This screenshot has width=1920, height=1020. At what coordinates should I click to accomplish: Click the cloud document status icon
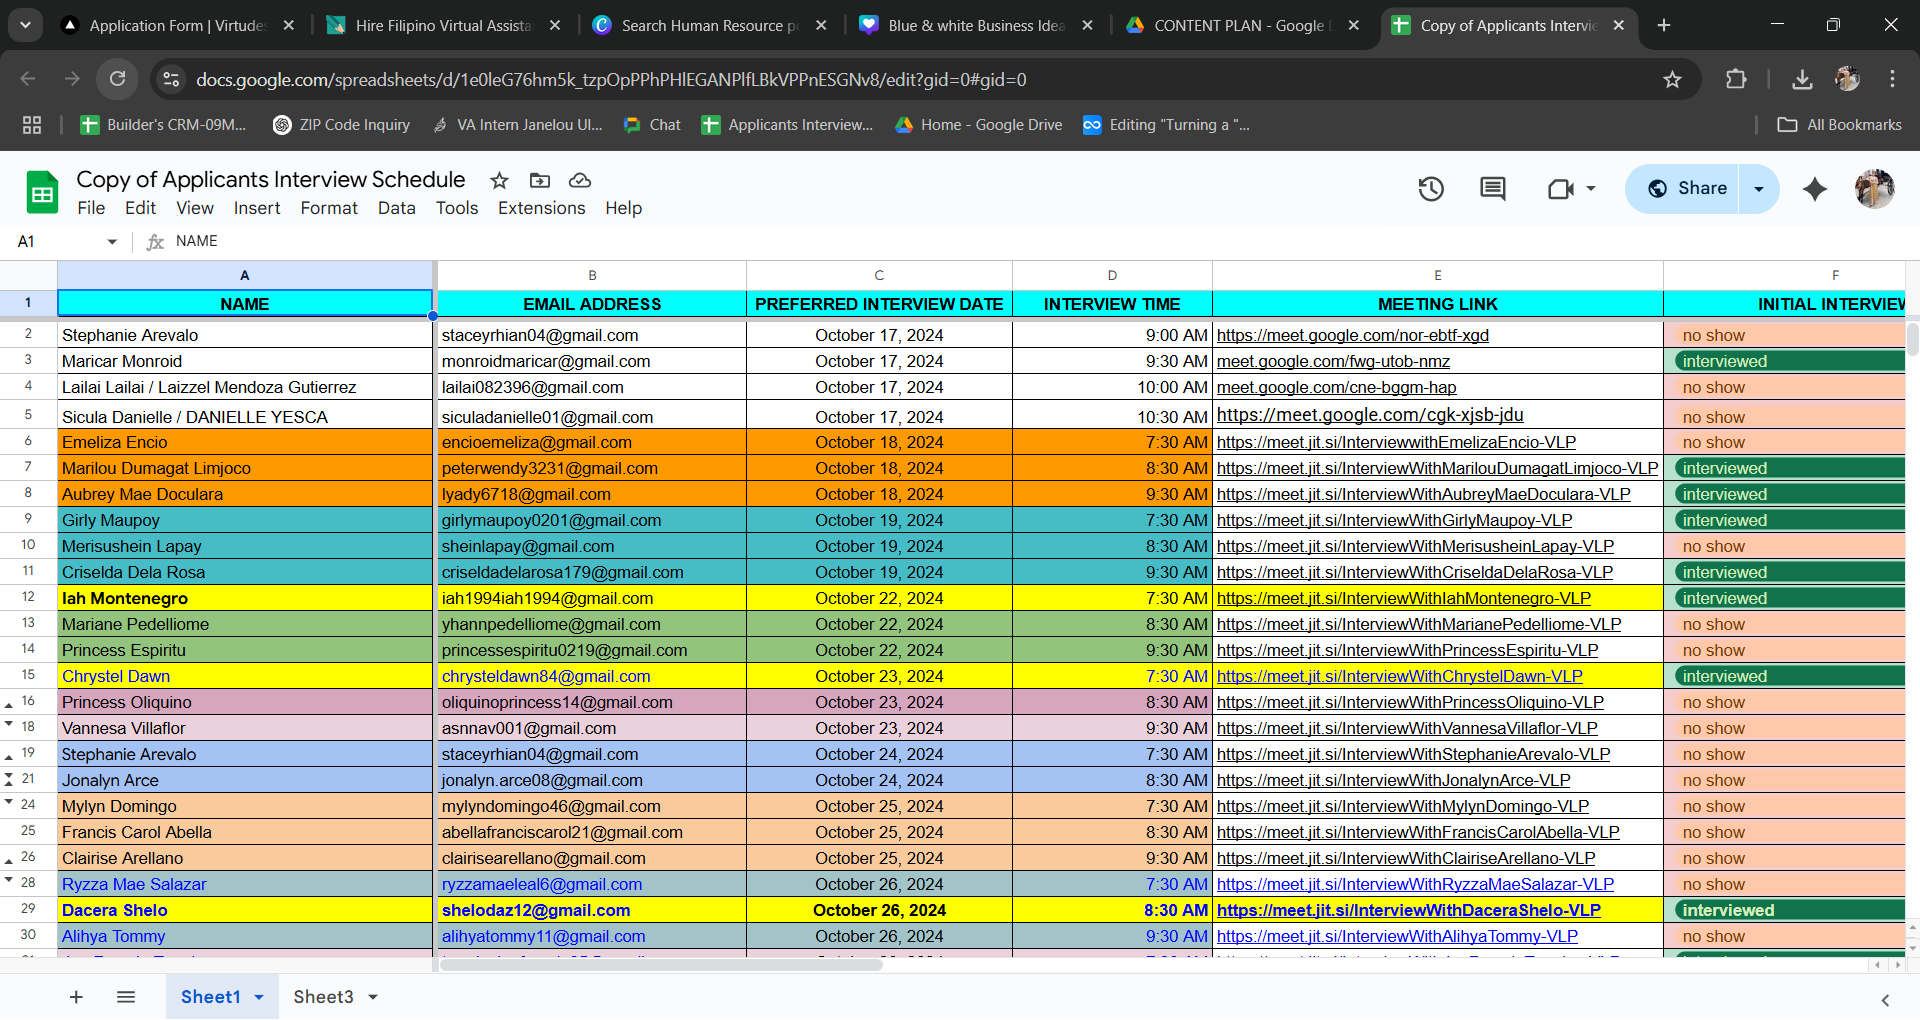pos(580,180)
